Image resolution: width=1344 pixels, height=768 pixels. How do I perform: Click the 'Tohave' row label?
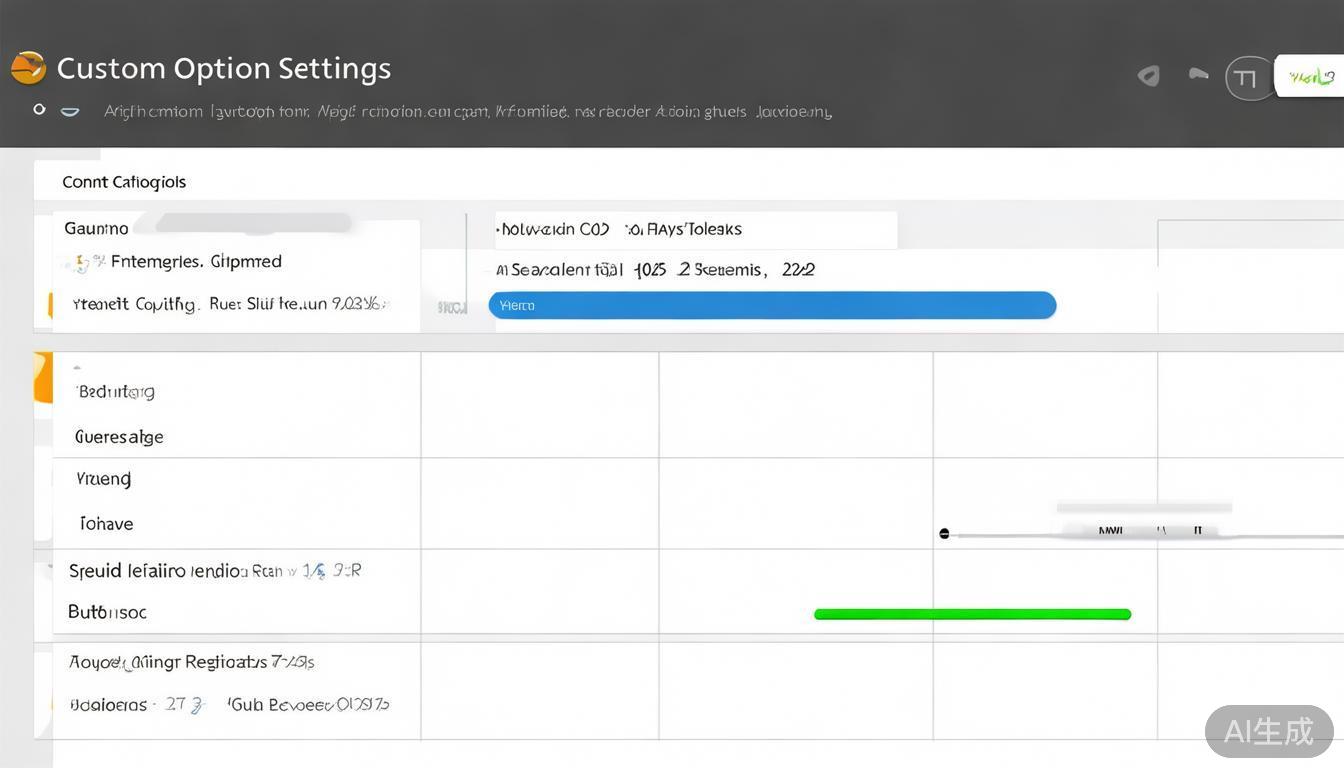[106, 524]
